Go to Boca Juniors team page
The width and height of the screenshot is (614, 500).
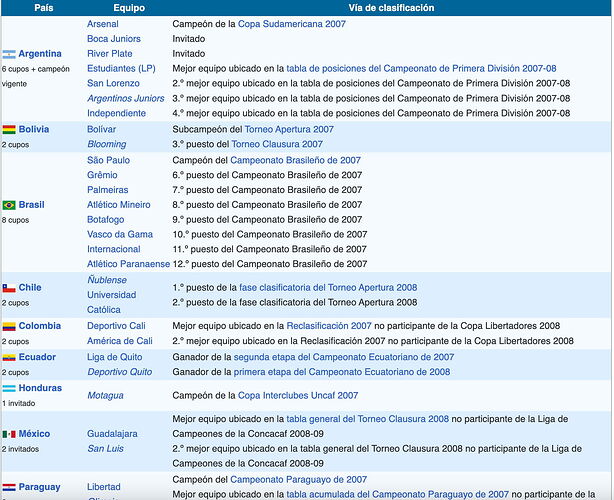pos(114,39)
